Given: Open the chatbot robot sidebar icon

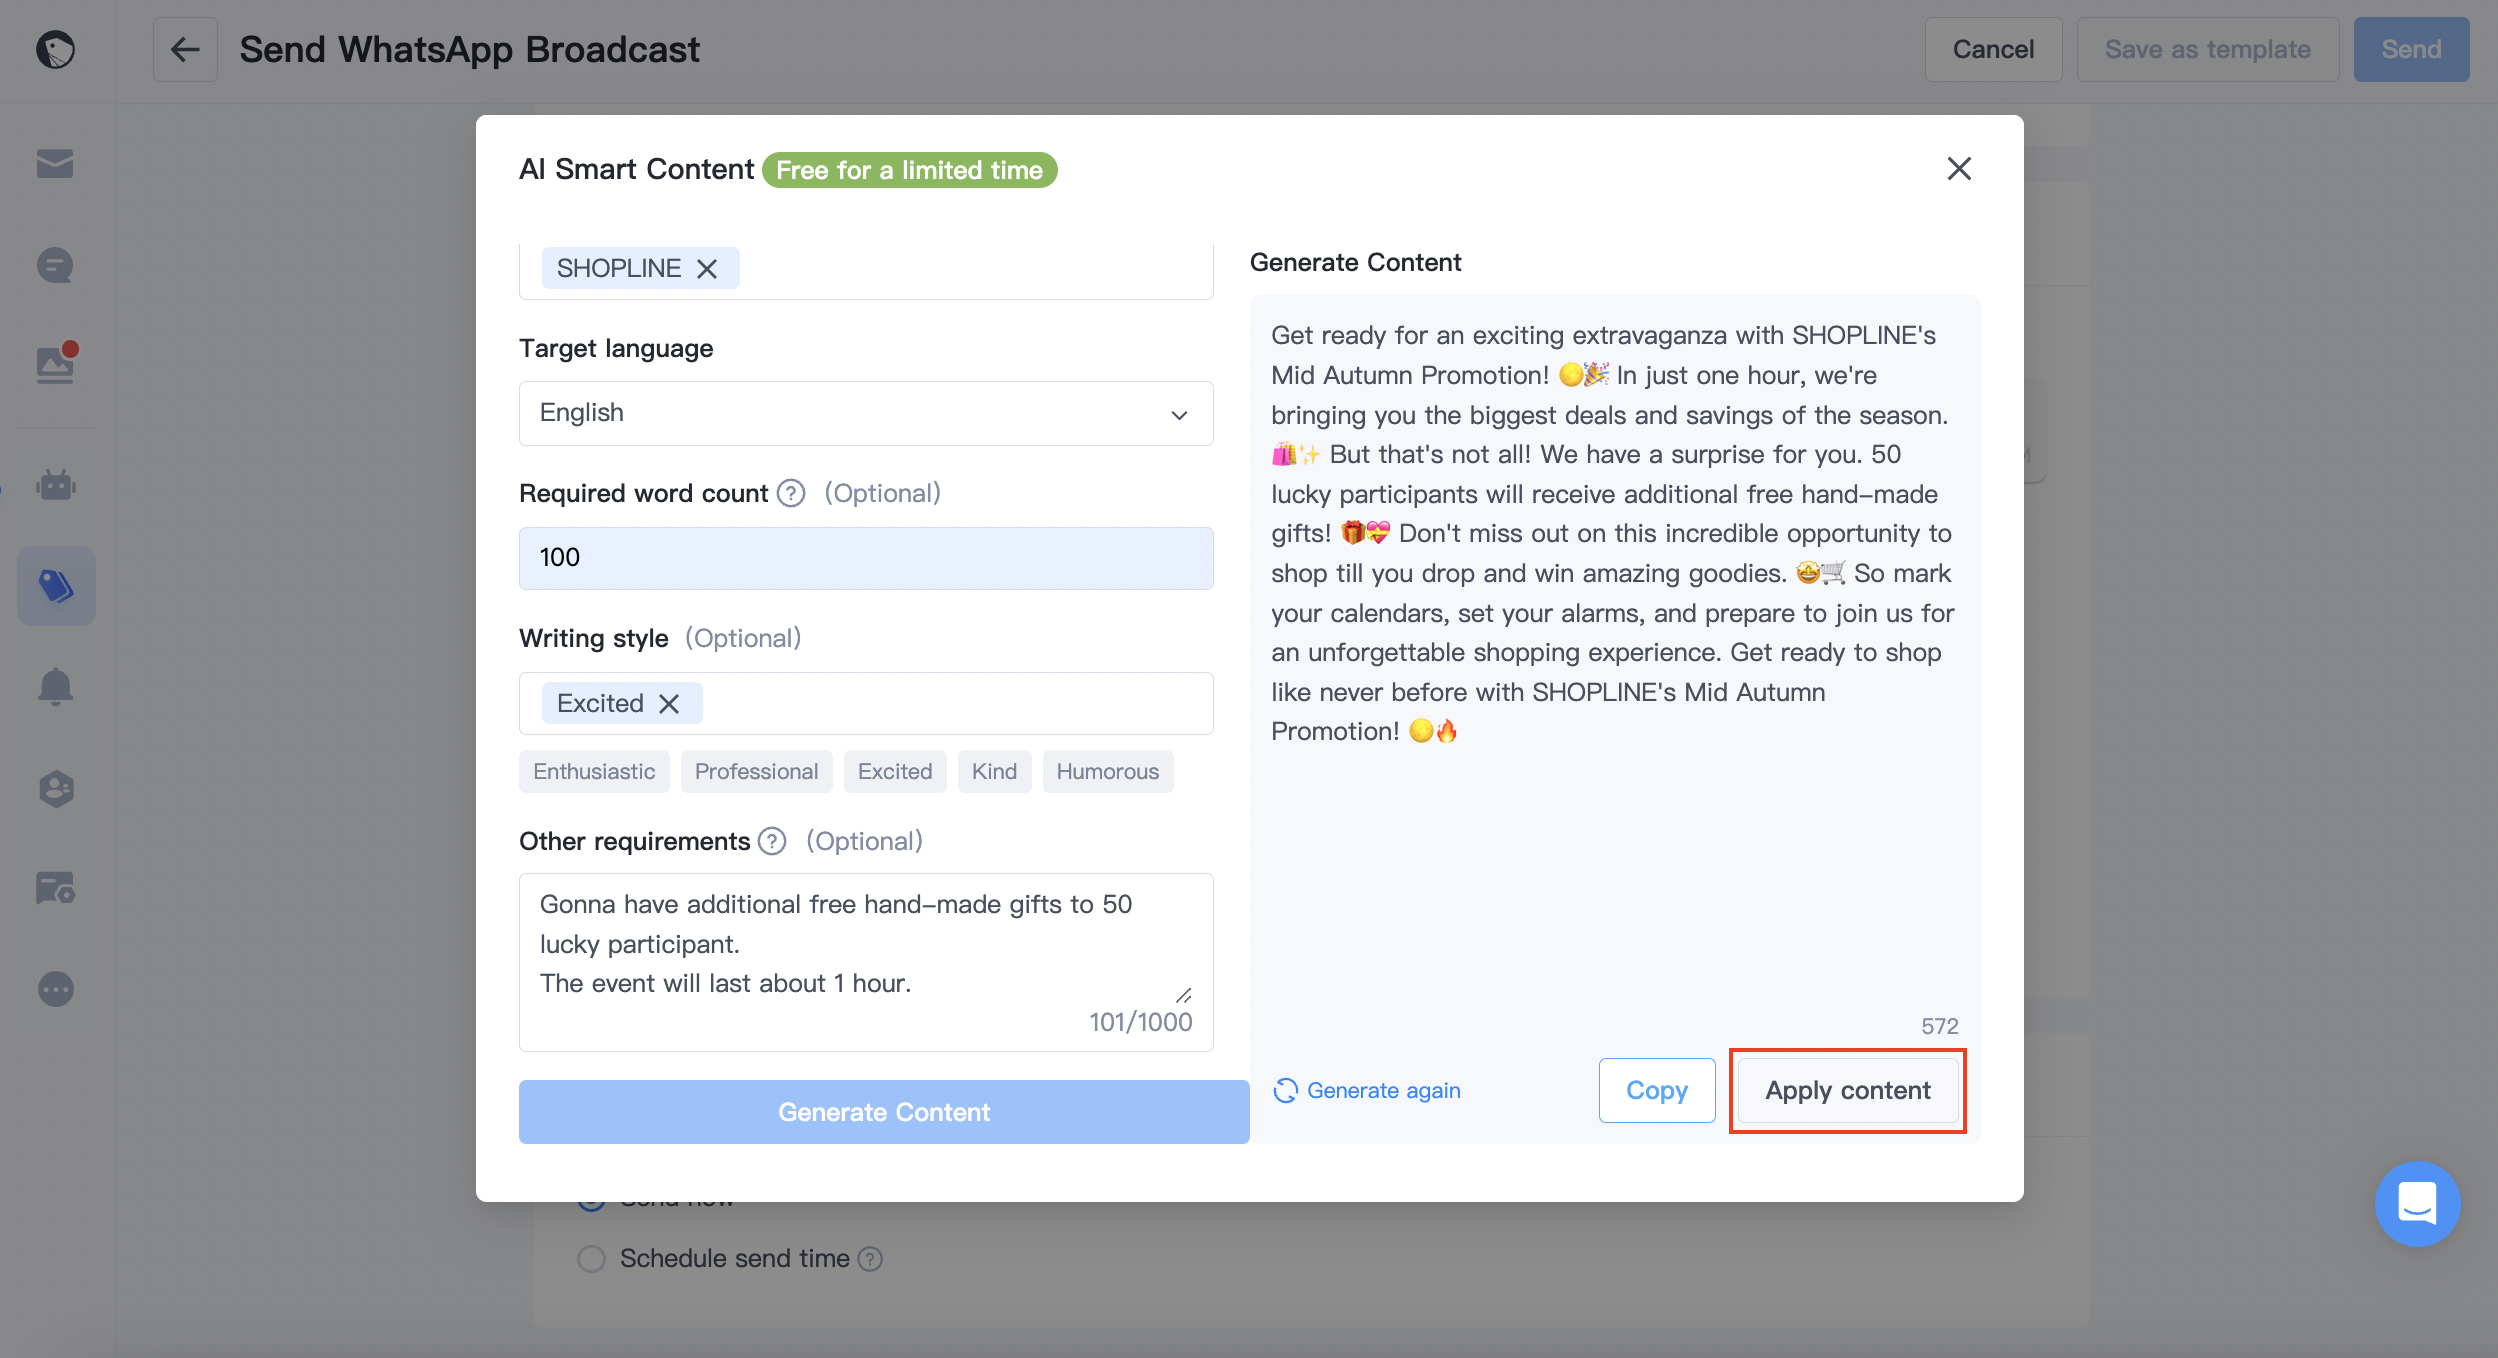Looking at the screenshot, I should pos(55,485).
